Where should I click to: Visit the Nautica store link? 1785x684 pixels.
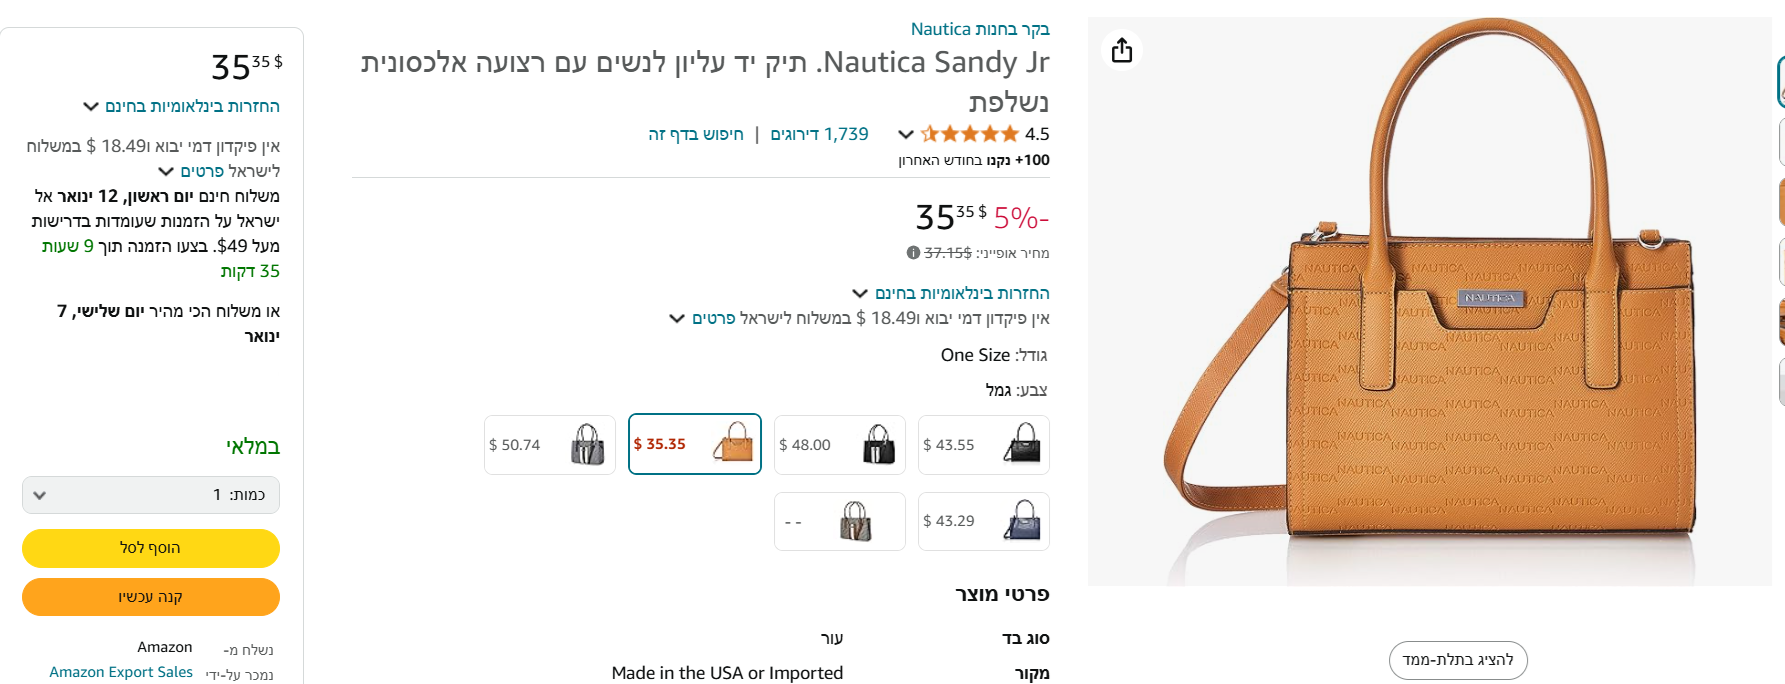coord(980,29)
